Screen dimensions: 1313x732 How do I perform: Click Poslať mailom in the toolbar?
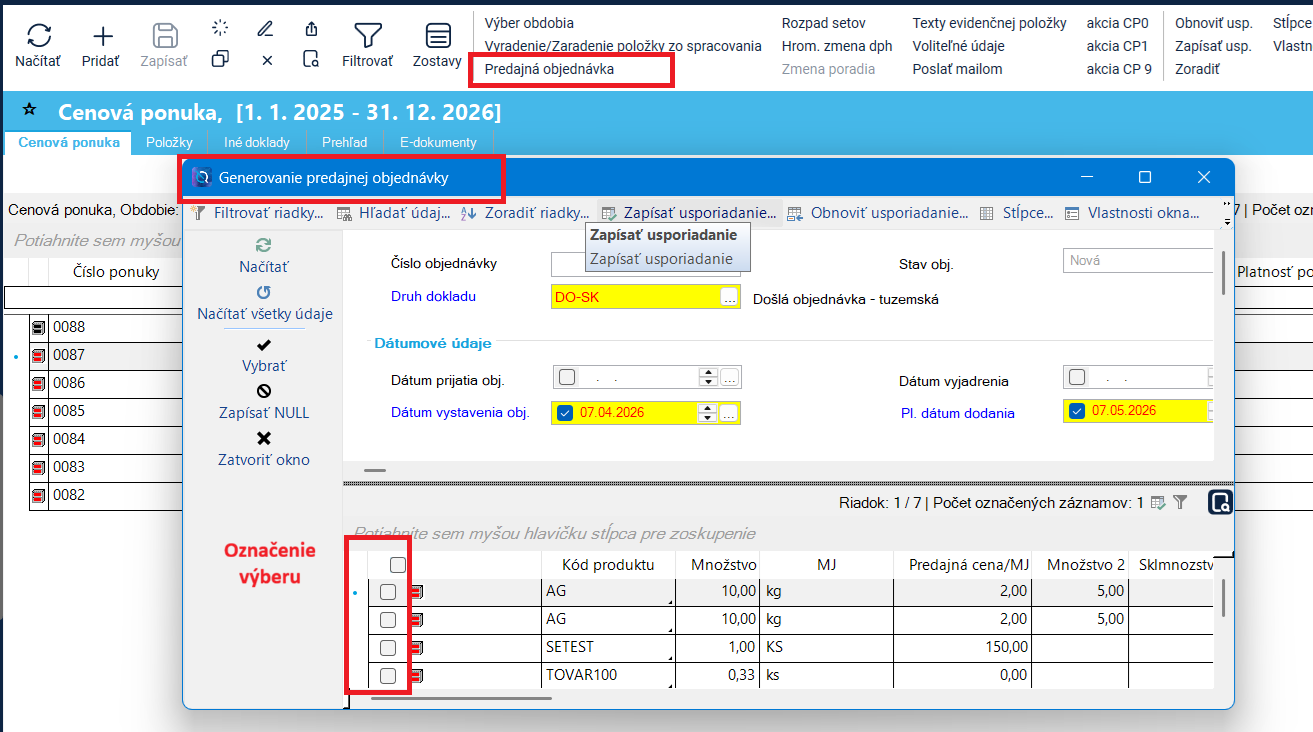point(957,70)
